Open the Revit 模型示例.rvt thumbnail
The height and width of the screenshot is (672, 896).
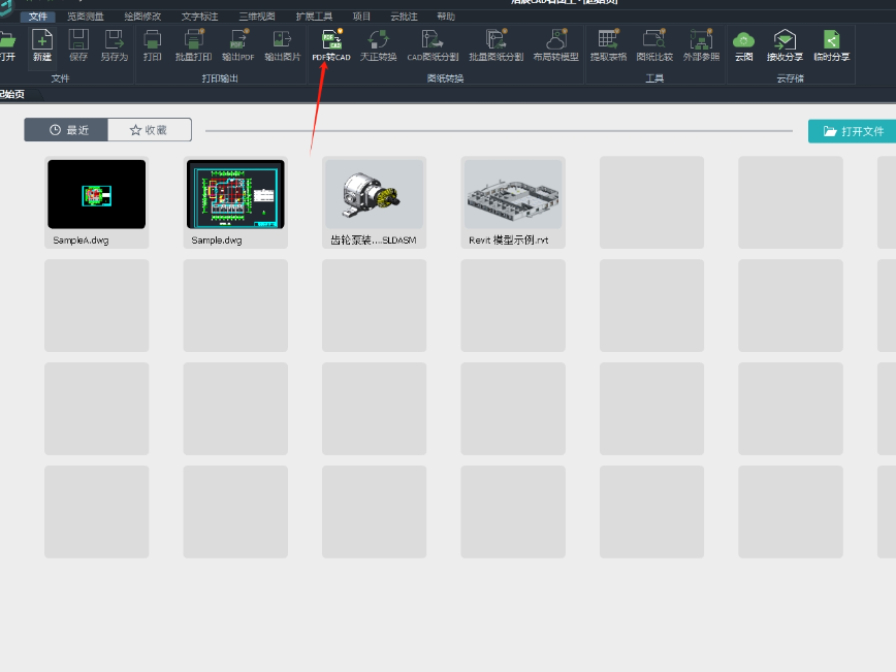pyautogui.click(x=513, y=194)
